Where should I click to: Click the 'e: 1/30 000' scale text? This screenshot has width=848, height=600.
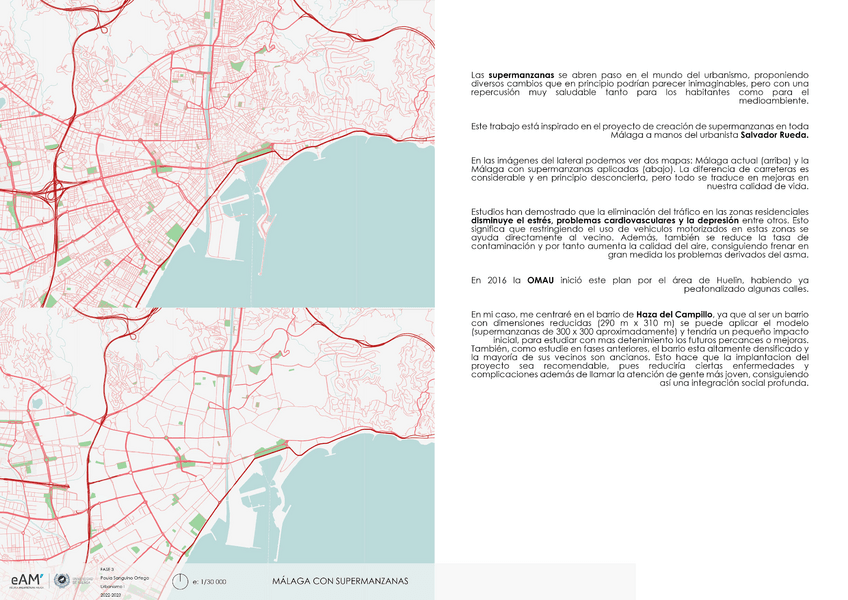[209, 580]
